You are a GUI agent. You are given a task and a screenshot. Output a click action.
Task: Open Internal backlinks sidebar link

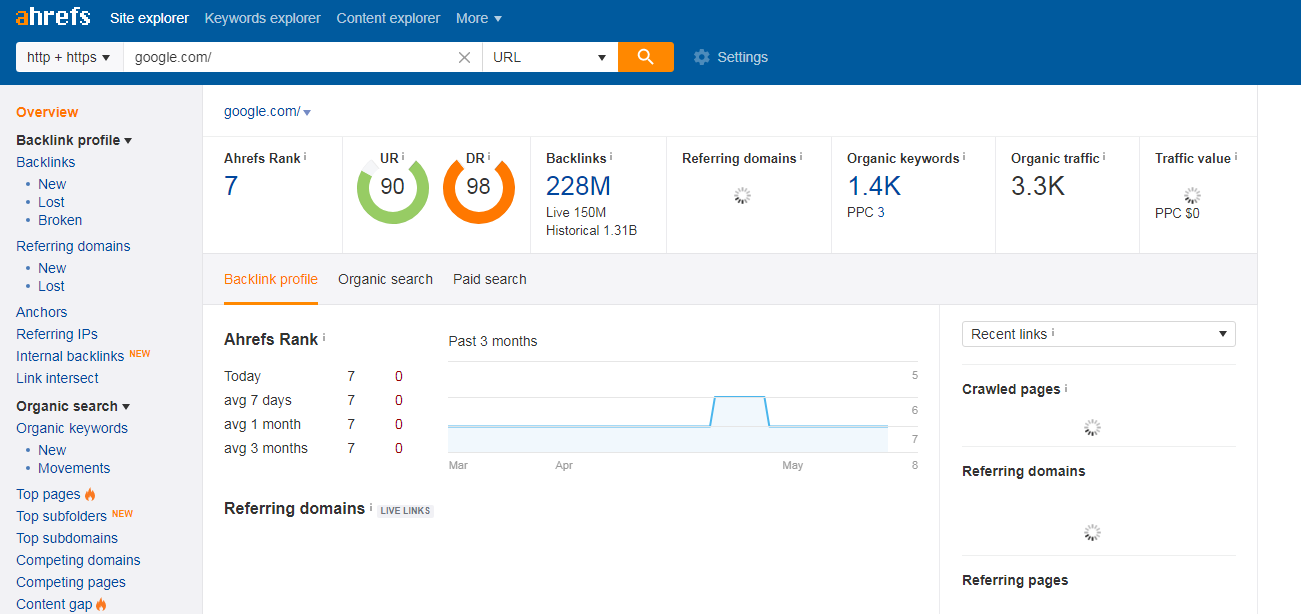[70, 356]
